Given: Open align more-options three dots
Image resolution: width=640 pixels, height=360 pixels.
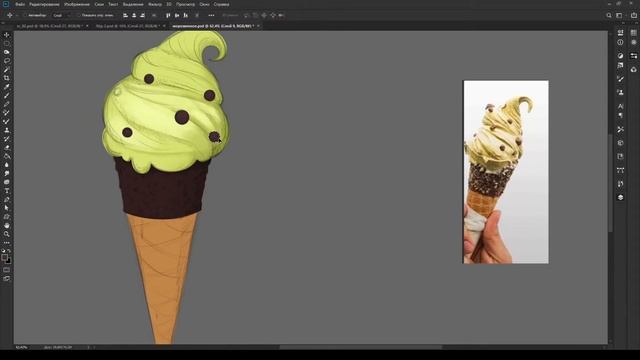Looking at the screenshot, I should pos(211,16).
